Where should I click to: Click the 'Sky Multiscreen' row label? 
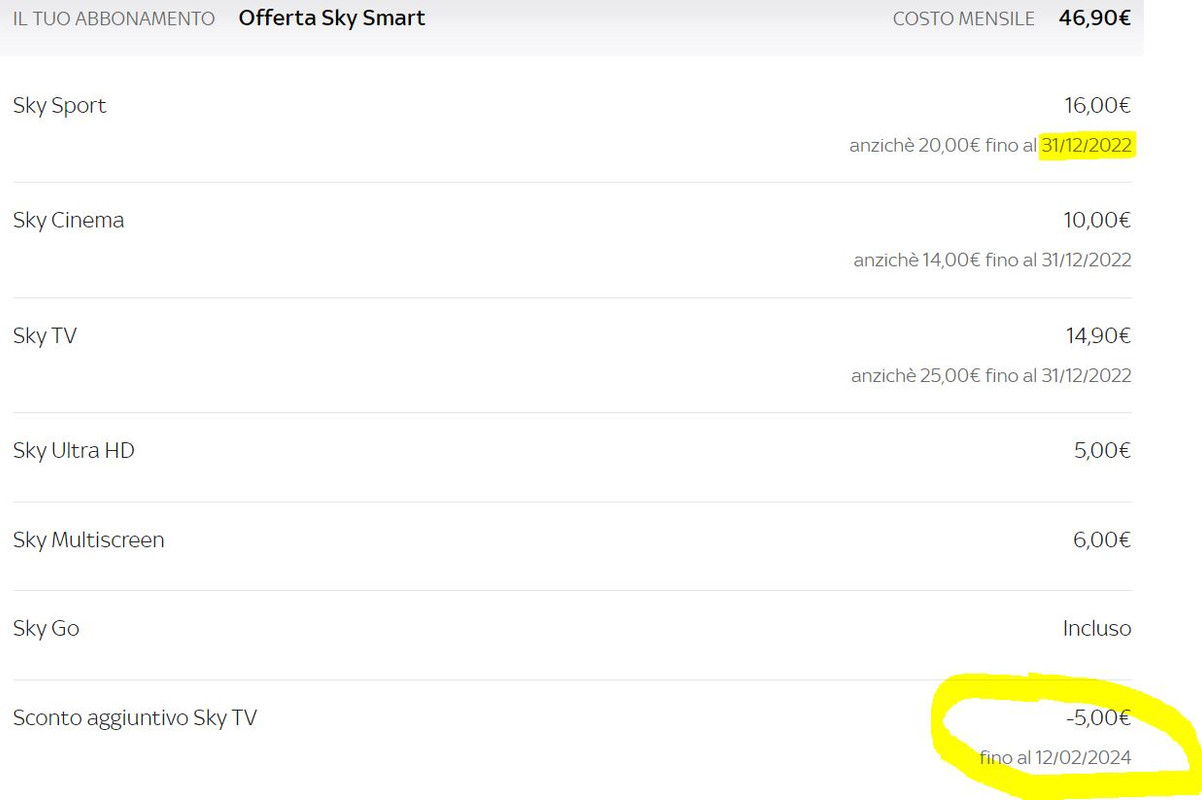coord(89,540)
